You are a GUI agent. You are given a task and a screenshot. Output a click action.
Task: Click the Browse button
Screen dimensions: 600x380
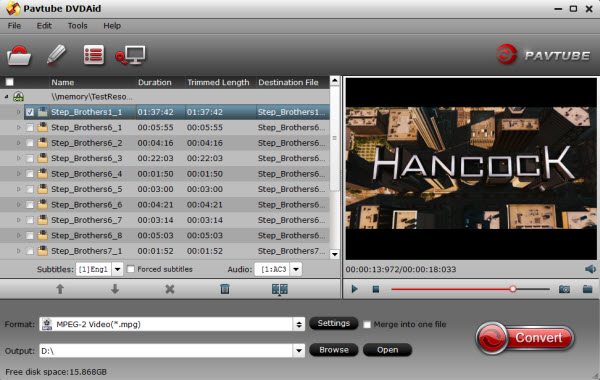334,350
